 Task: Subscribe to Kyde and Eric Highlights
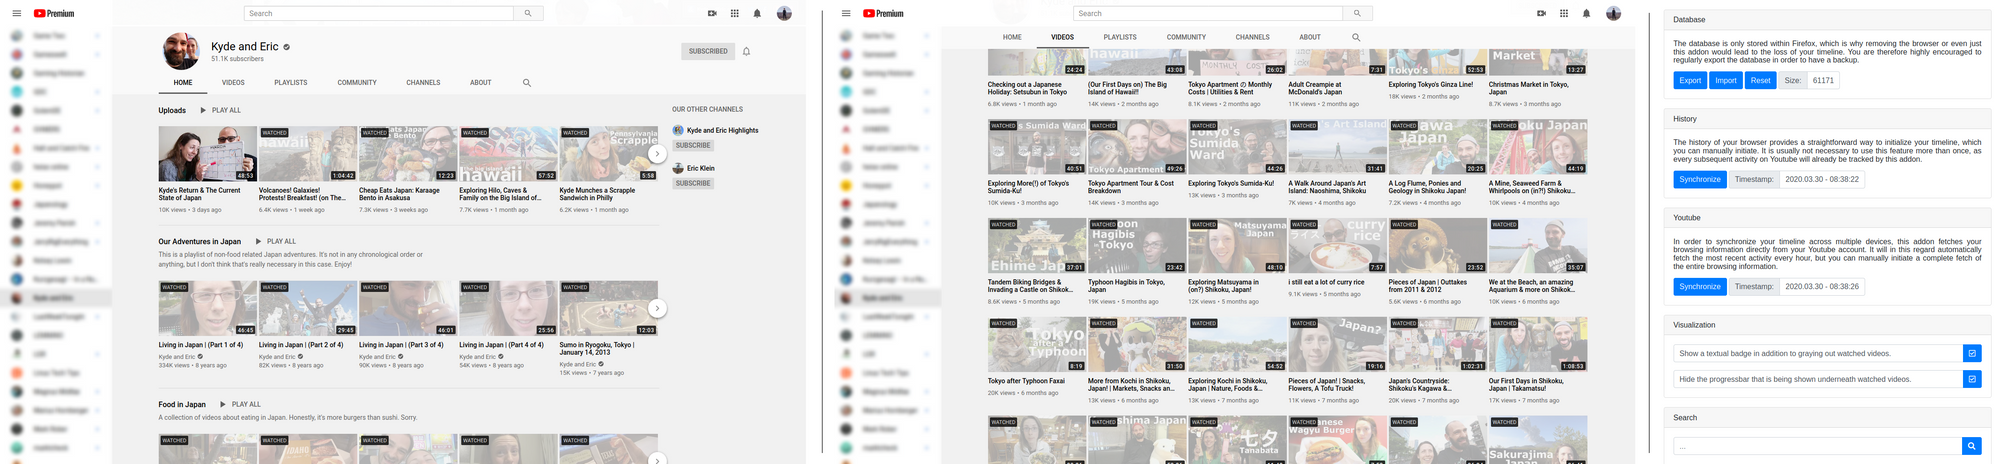tap(693, 145)
